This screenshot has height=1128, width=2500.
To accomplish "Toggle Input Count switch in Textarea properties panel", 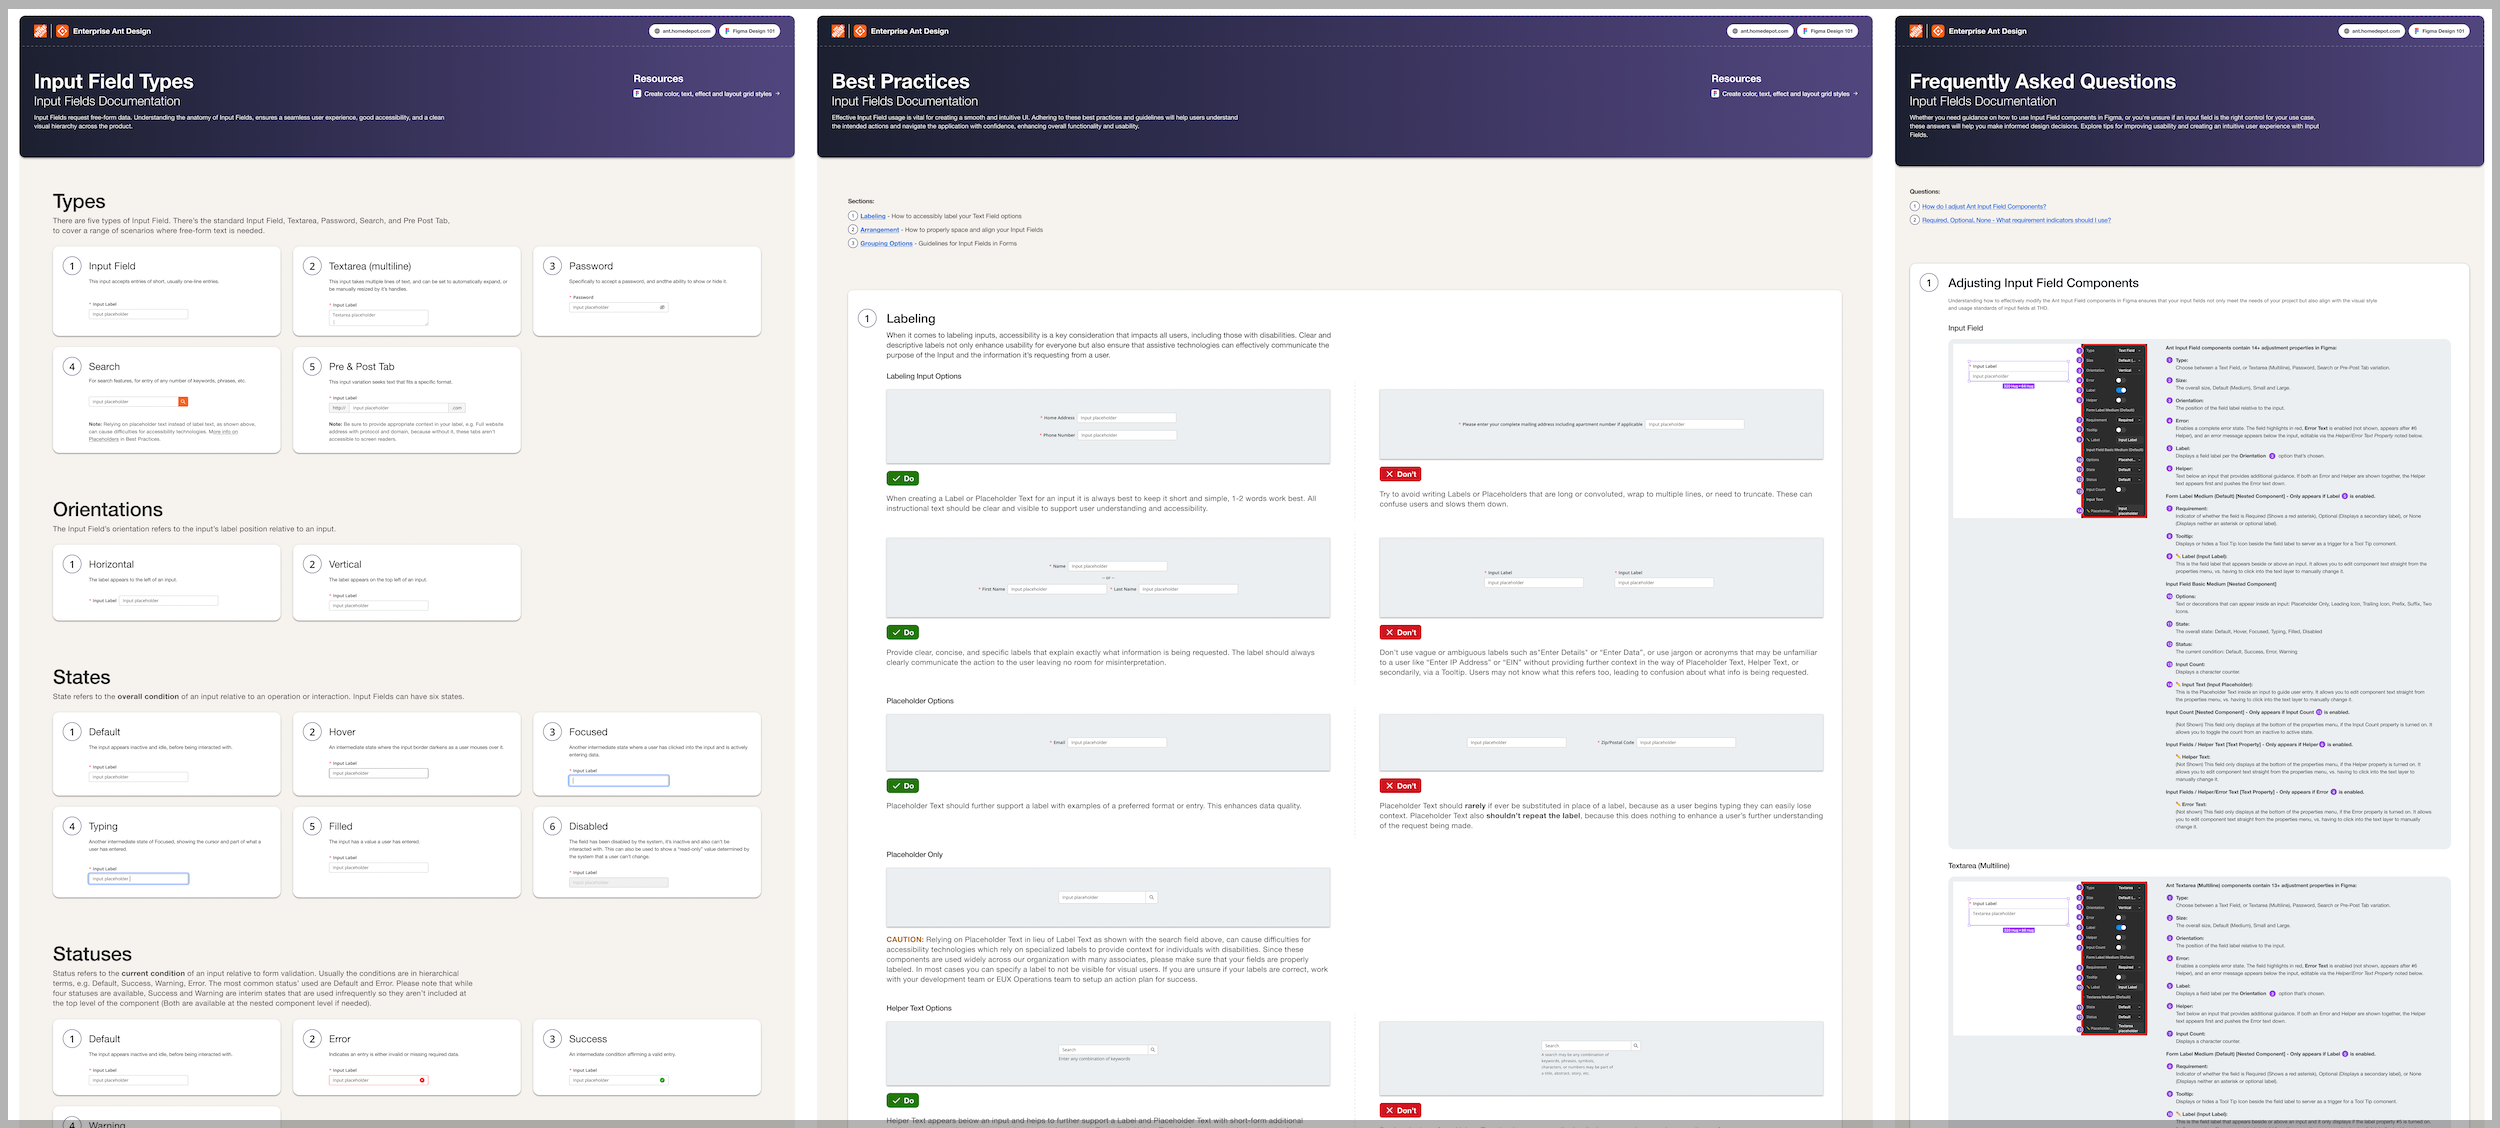I will click(x=2121, y=947).
